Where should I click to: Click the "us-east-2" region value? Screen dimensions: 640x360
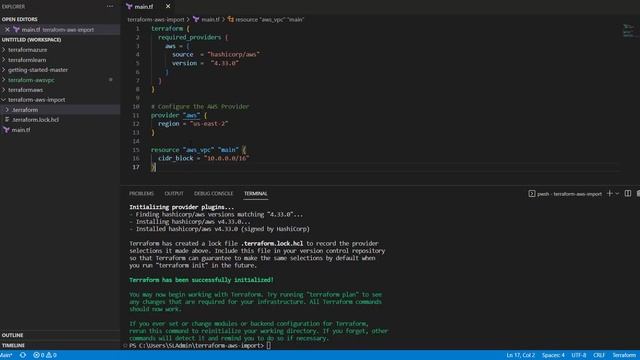209,124
